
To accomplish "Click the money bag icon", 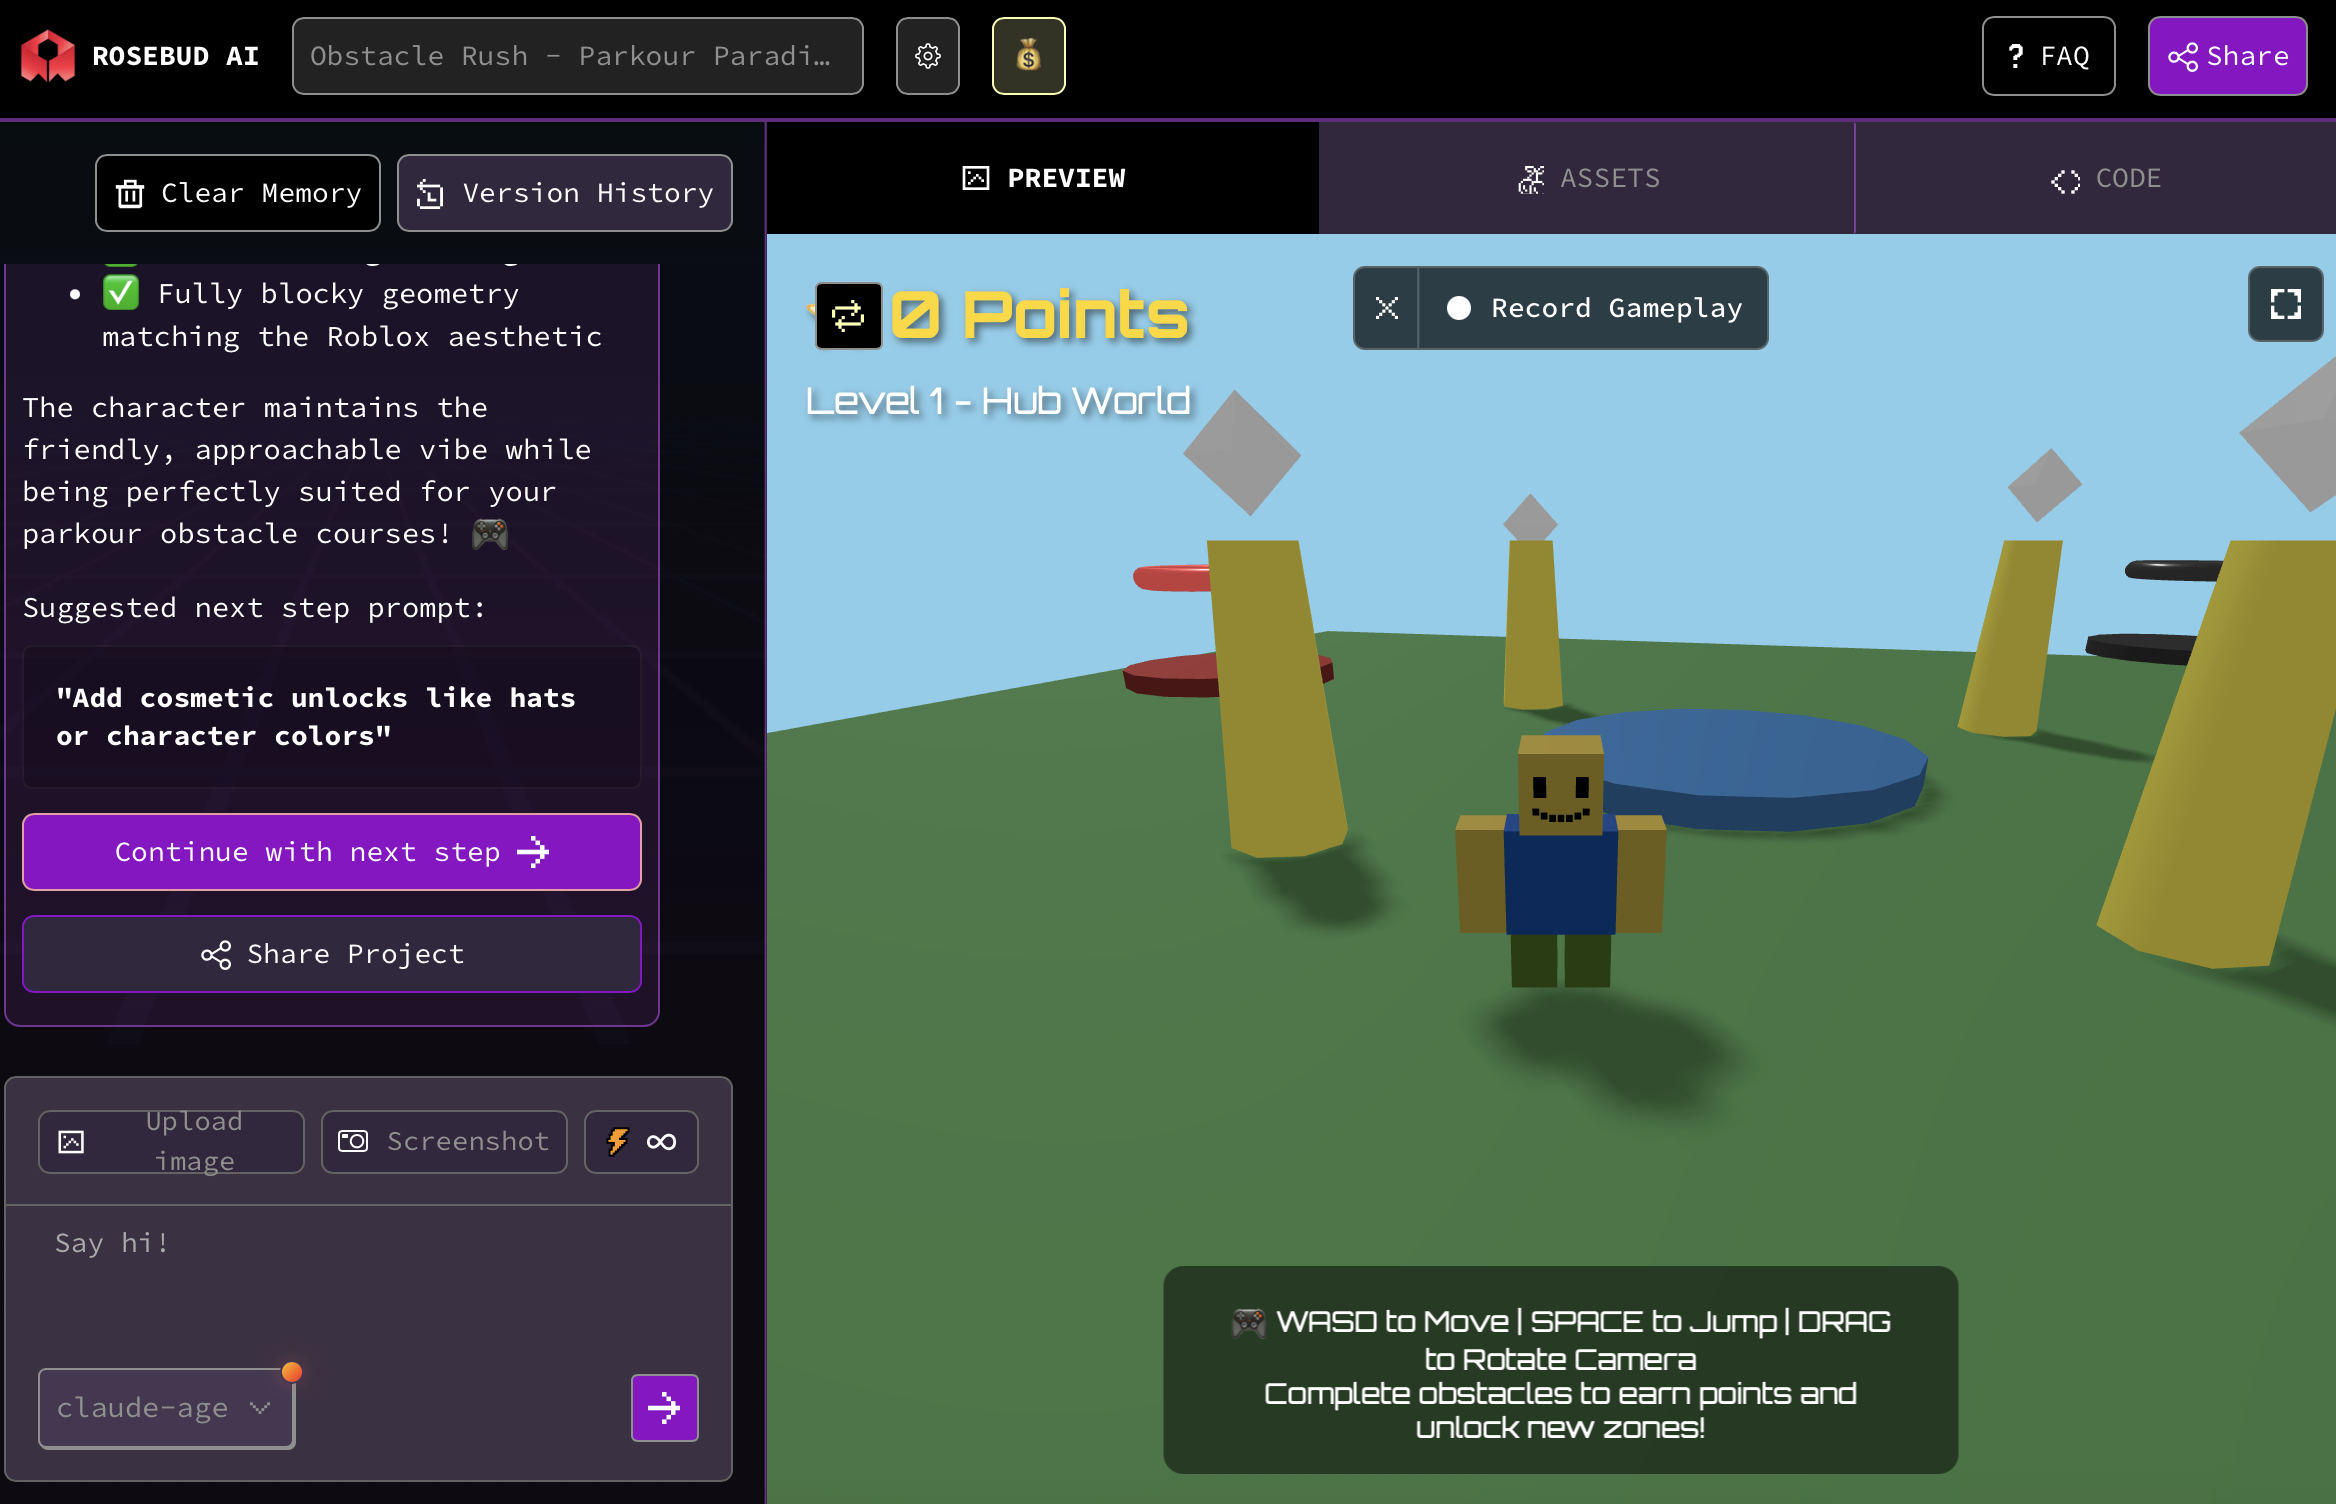I will (x=1028, y=56).
